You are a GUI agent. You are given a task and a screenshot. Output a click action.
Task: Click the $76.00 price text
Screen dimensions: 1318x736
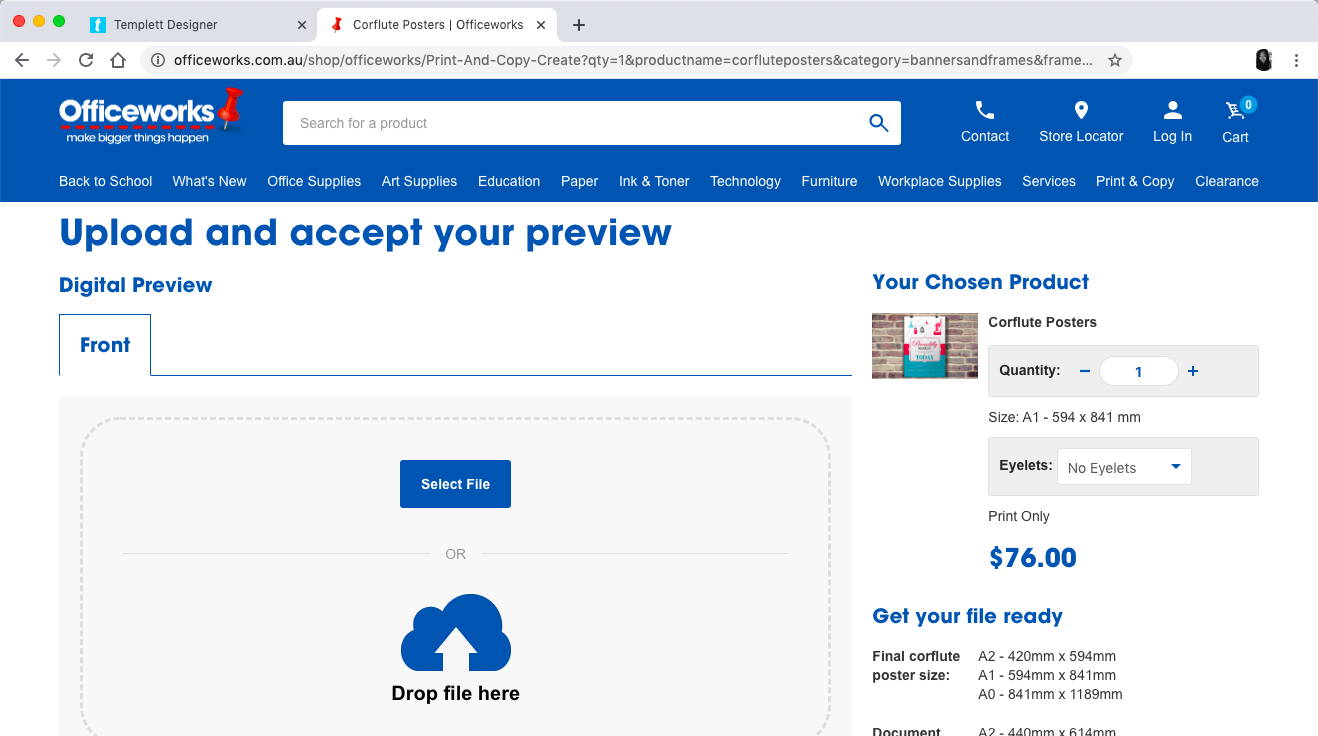point(1033,558)
